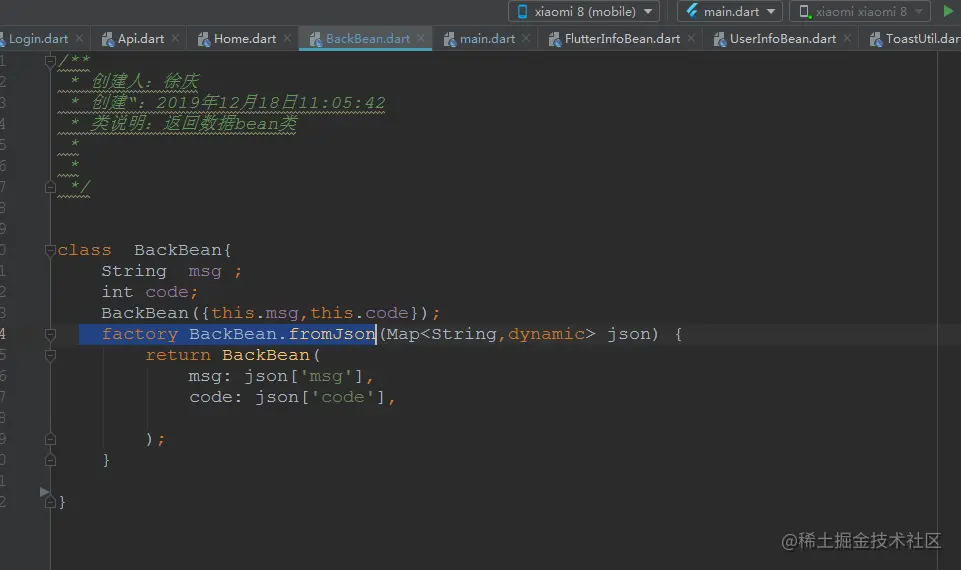Screen dimensions: 961x570
Task: Open the Login.dart editor tab
Action: (x=38, y=39)
